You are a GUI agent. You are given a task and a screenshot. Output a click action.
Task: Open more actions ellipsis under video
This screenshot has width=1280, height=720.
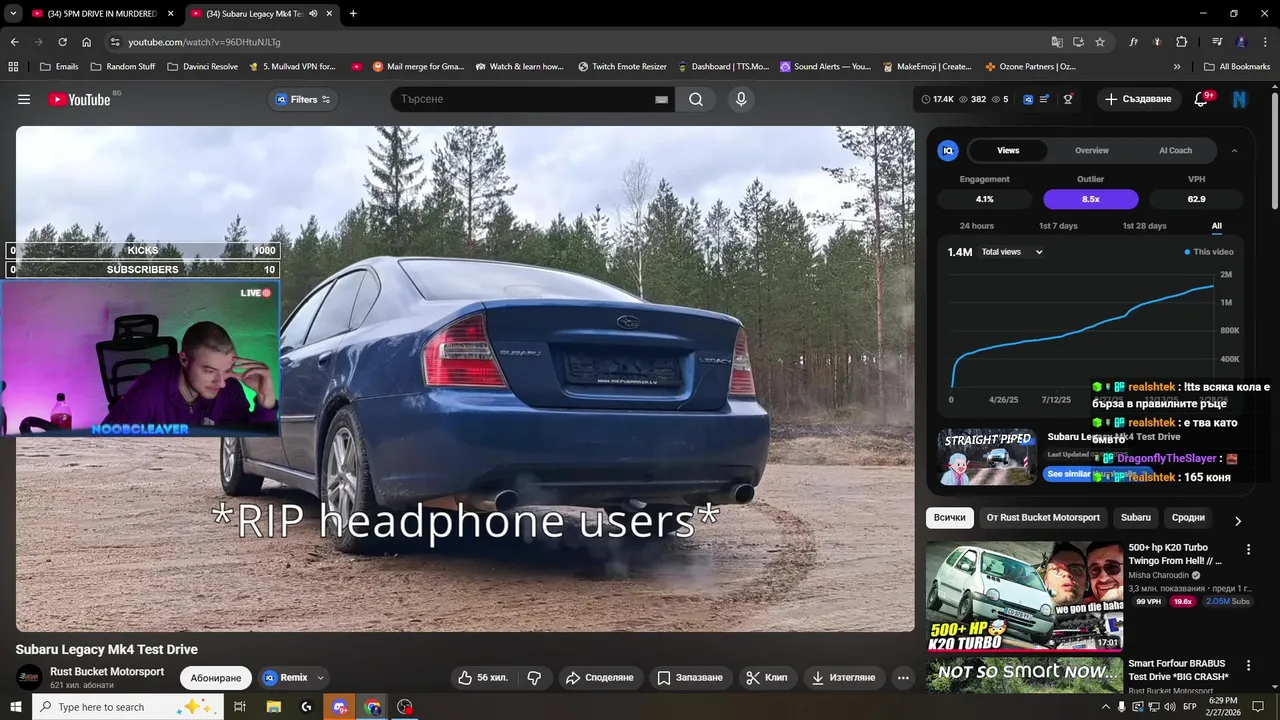[903, 678]
